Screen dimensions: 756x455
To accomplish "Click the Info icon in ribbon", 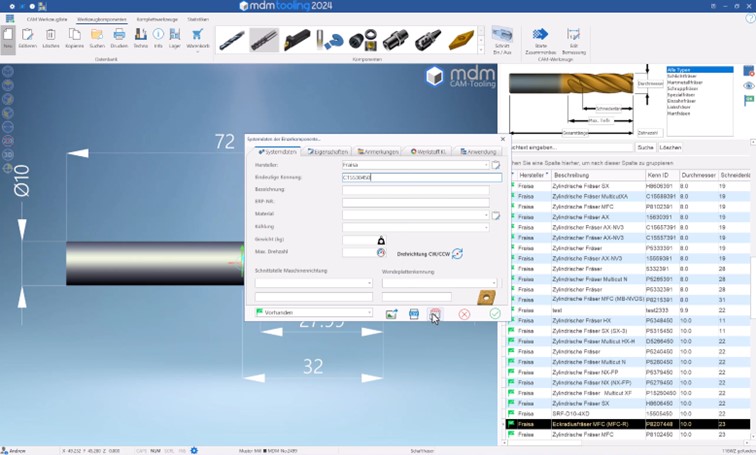I will point(158,38).
